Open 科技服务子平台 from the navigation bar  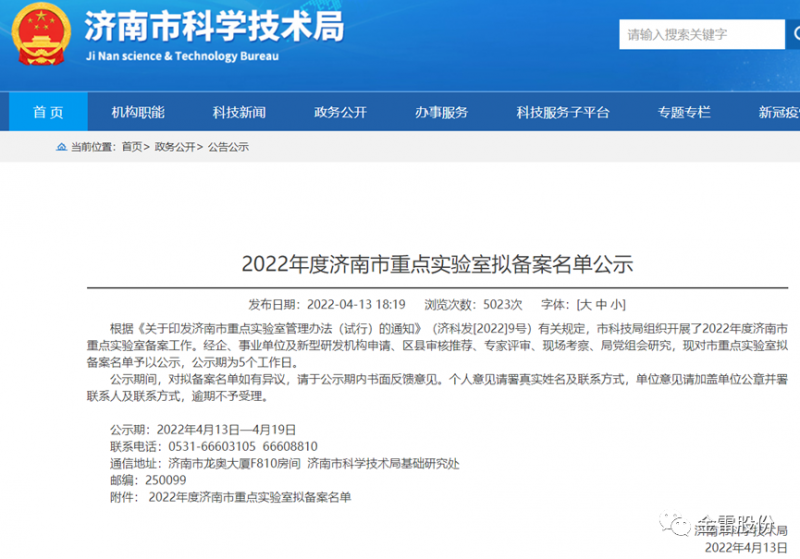click(x=562, y=112)
